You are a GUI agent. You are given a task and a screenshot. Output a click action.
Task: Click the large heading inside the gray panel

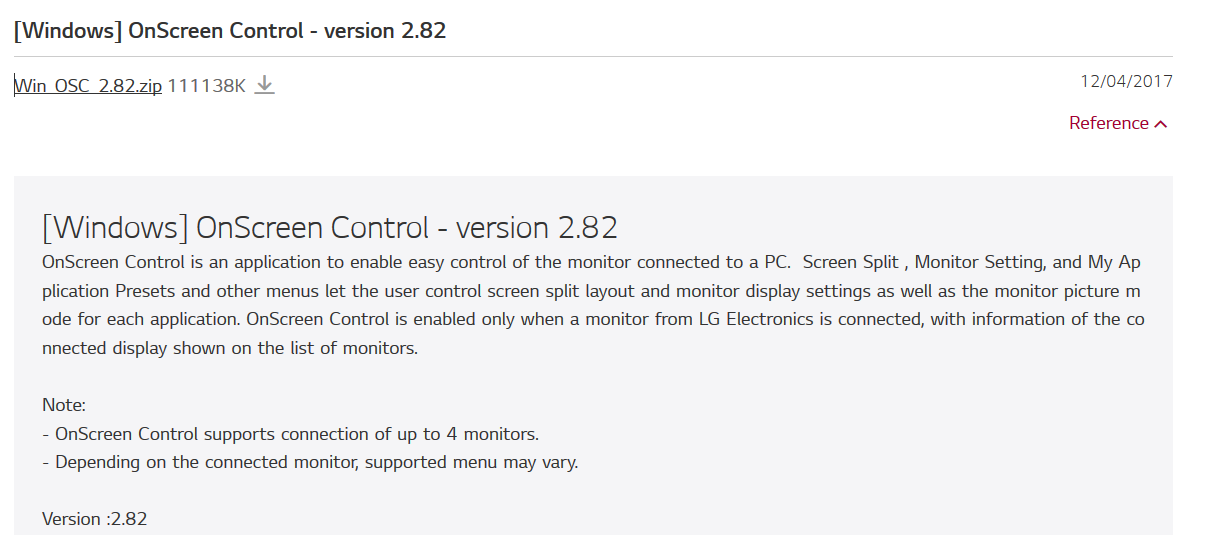point(330,227)
